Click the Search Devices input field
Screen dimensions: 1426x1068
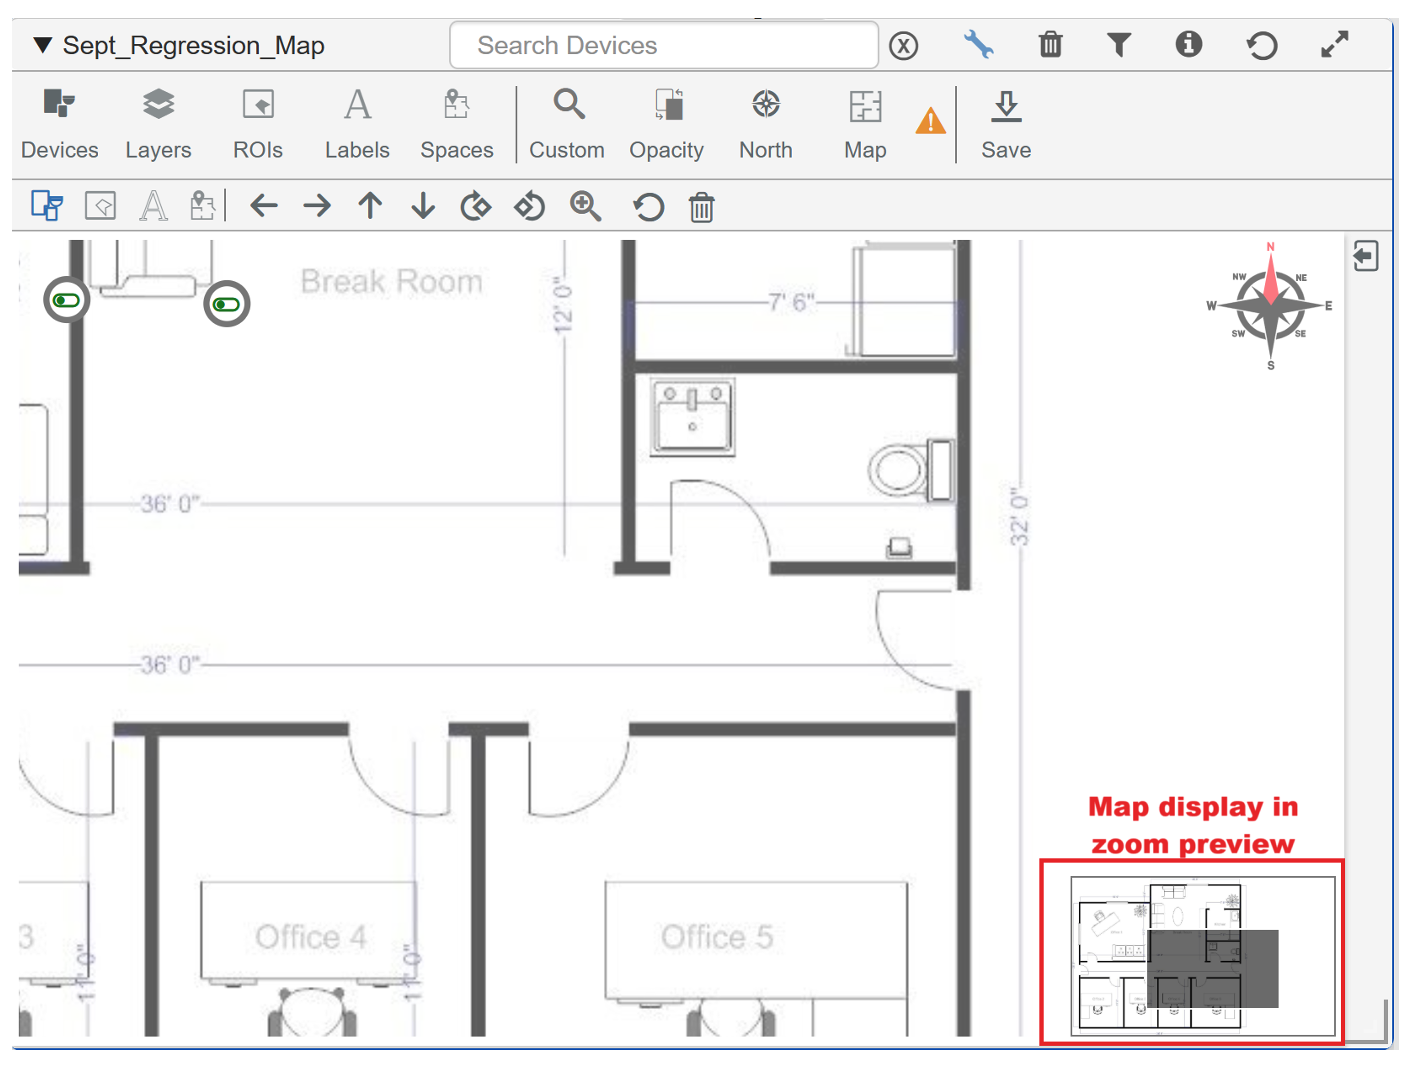tap(664, 45)
